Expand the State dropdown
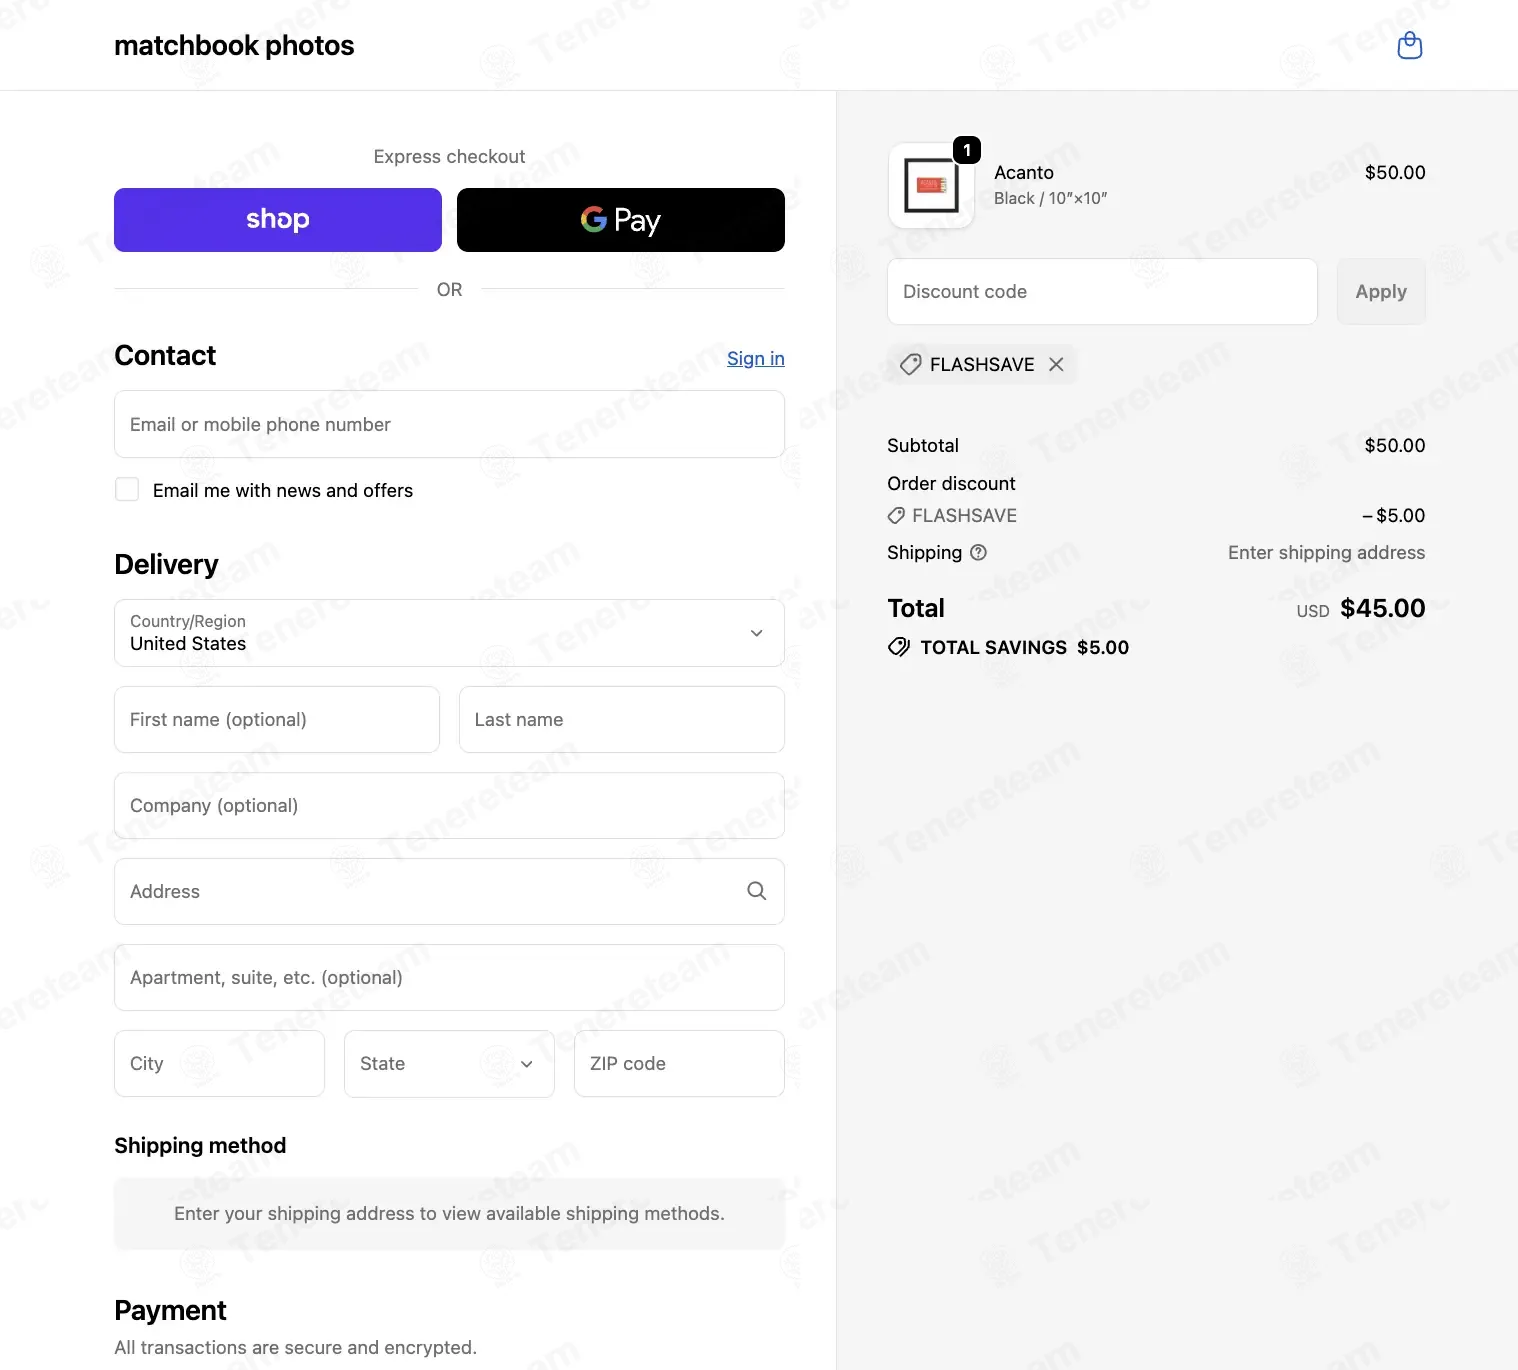Screen dimensions: 1518x1370 point(449,1064)
